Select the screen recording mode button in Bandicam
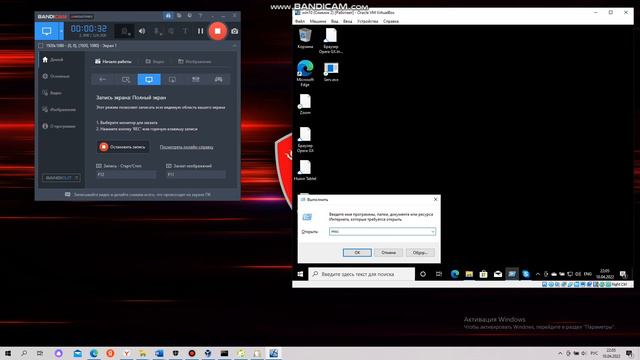Viewport: 640px width, 360px height. [x=47, y=31]
